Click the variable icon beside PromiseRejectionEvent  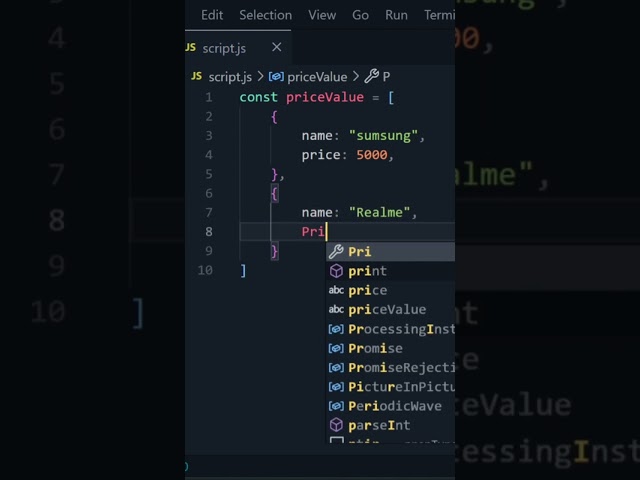[336, 367]
